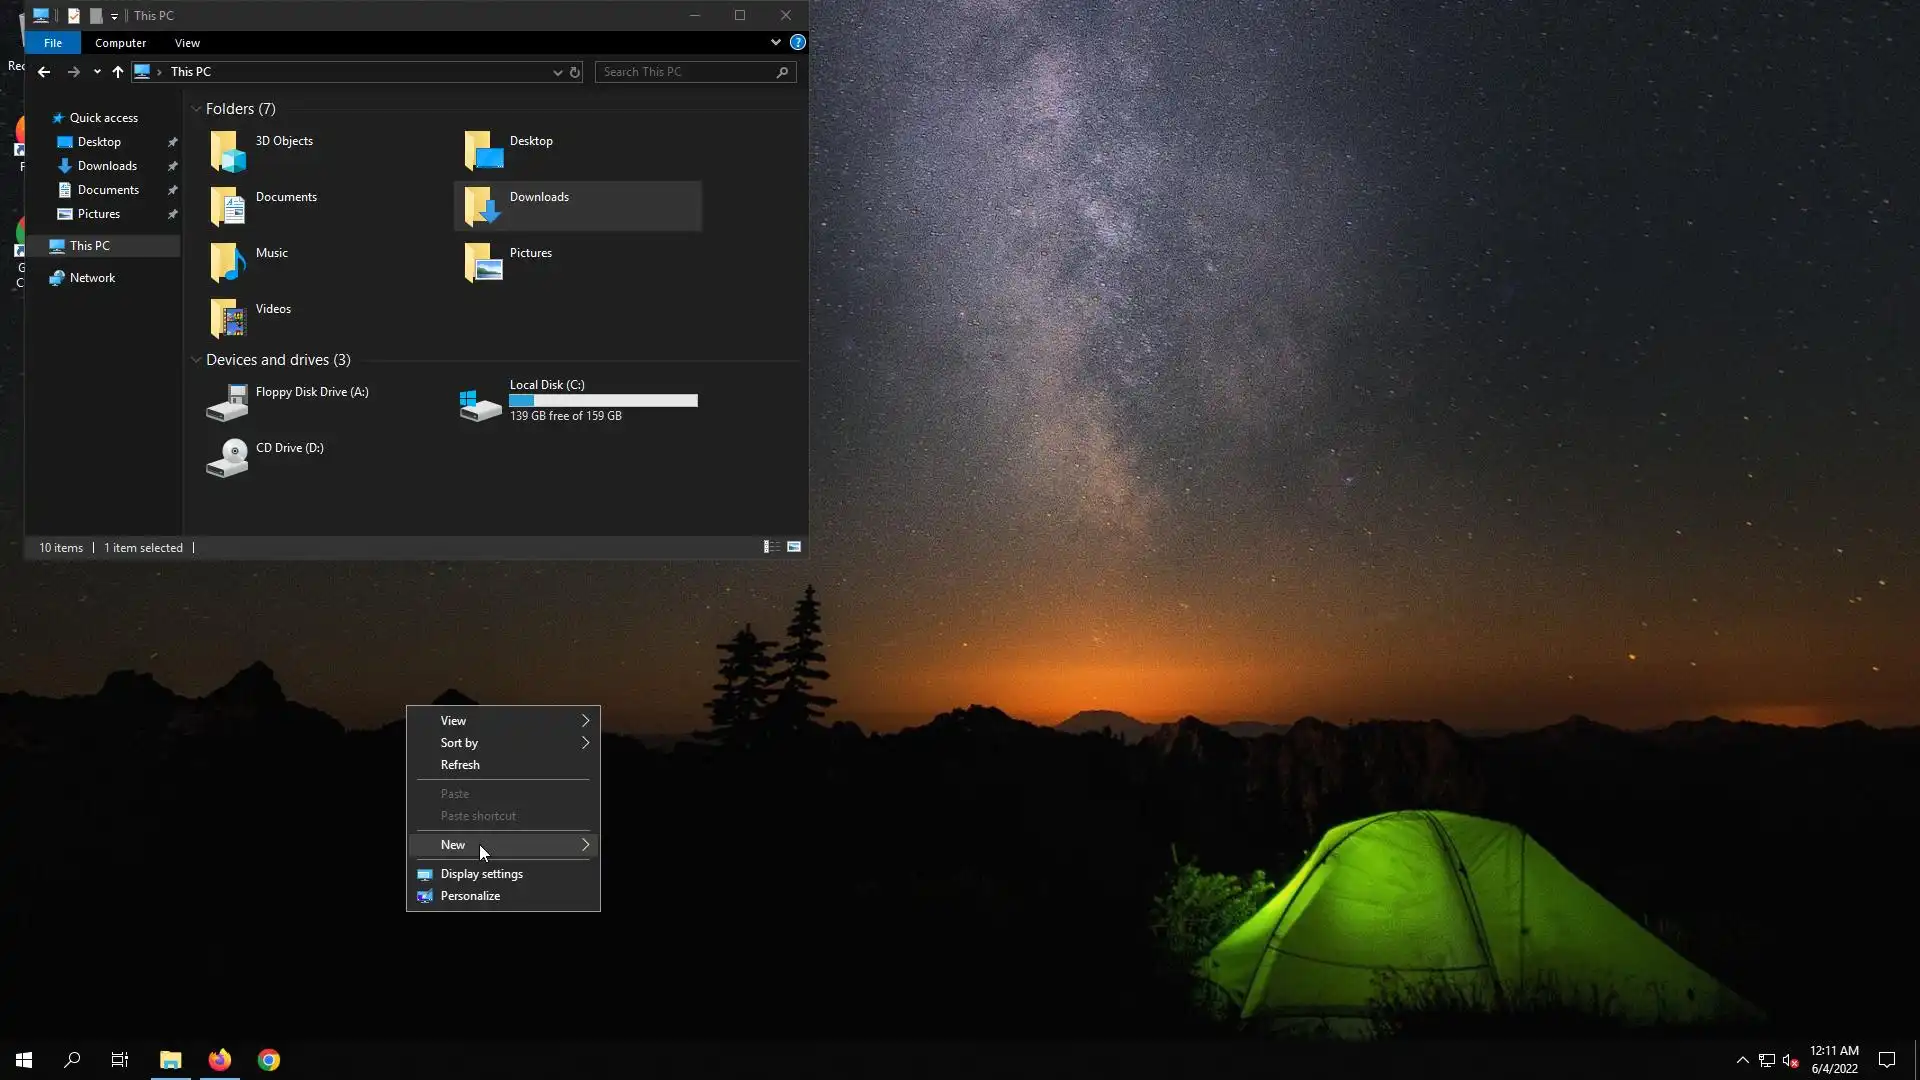Collapse the Devices and drives group
The image size is (1920, 1080).
[x=196, y=360]
